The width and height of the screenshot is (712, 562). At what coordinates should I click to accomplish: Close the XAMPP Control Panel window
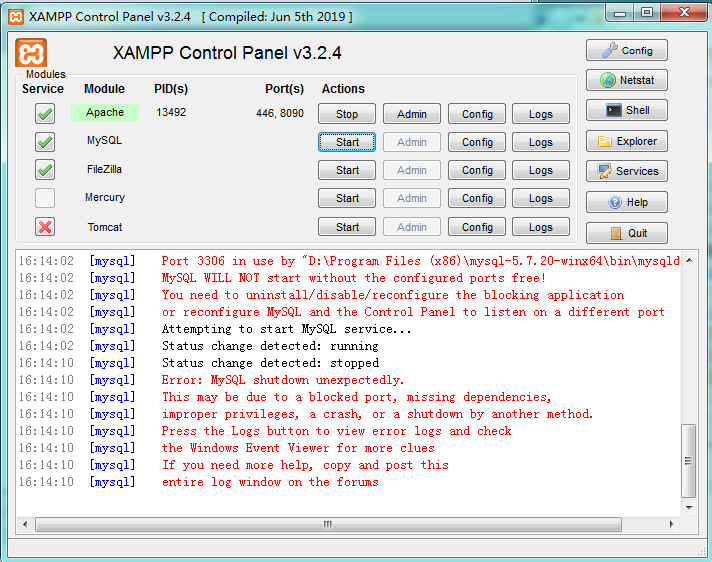click(684, 13)
